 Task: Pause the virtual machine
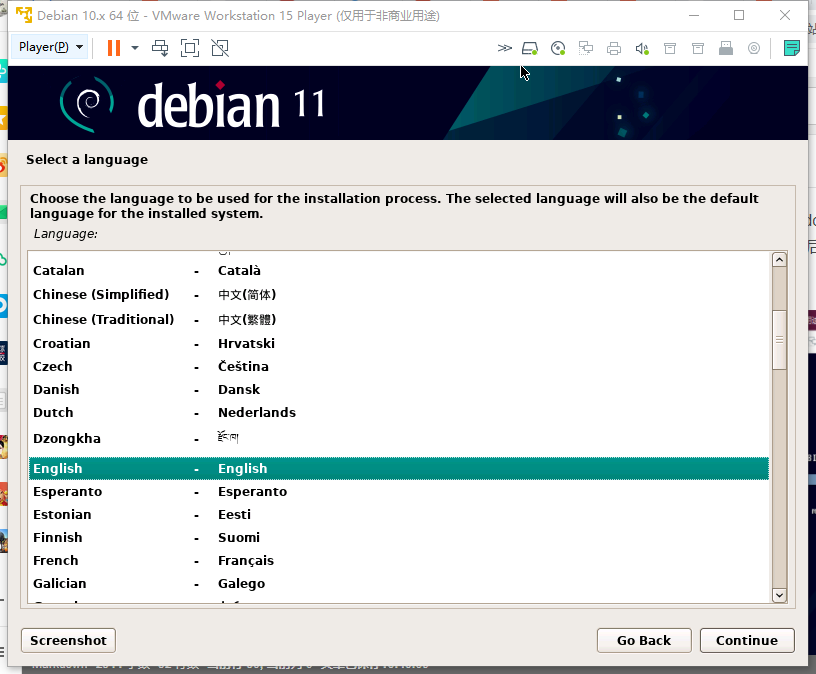pos(113,48)
